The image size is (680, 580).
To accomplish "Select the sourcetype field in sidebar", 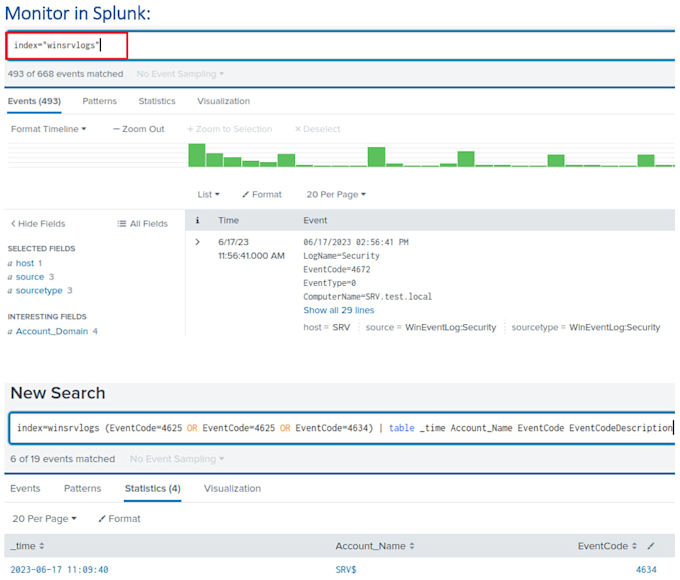I will pyautogui.click(x=39, y=291).
